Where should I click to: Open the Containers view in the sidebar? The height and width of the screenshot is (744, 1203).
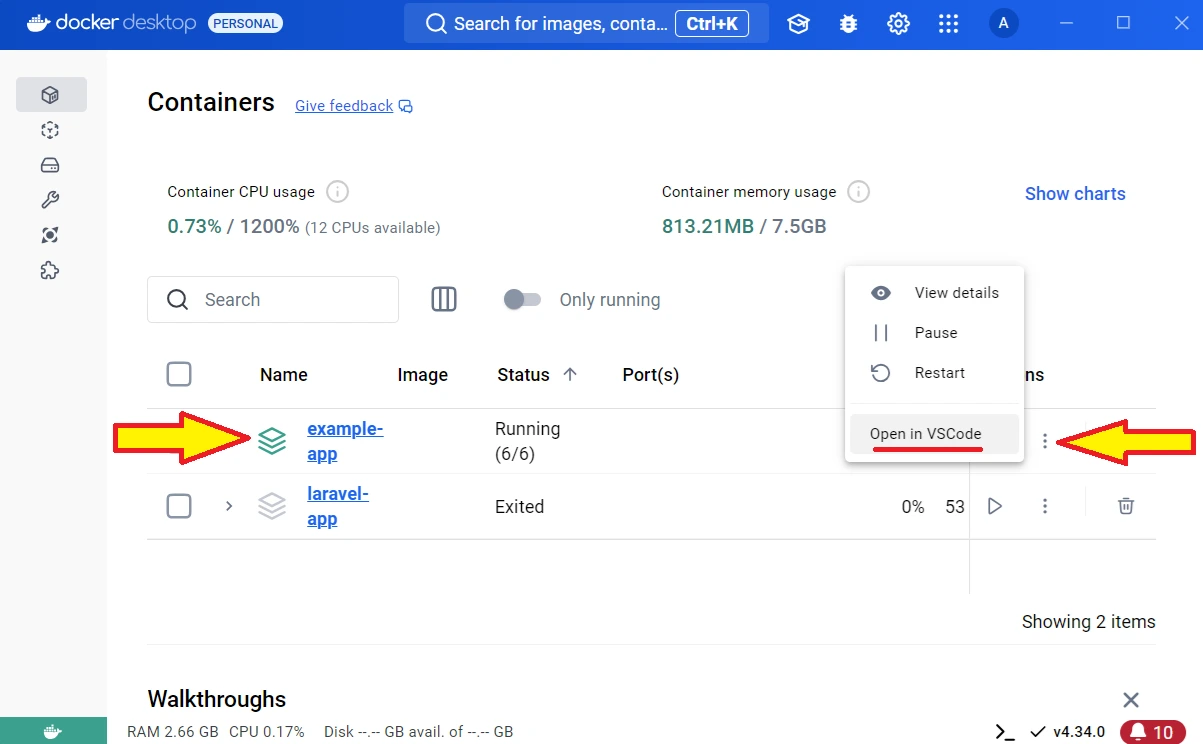click(x=51, y=95)
